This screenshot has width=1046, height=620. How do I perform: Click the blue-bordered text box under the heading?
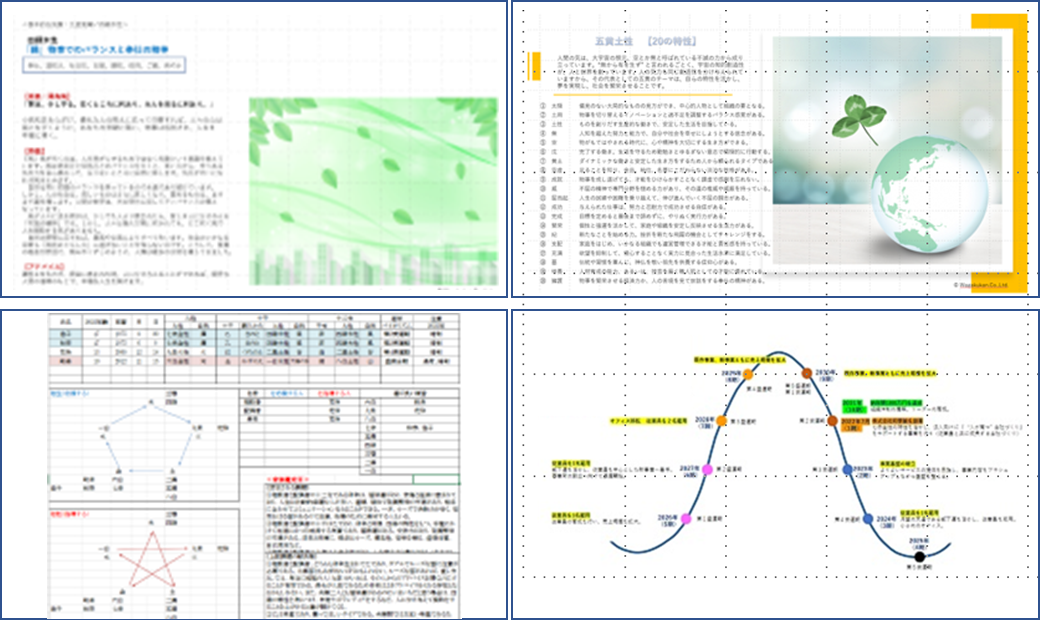[x=104, y=65]
